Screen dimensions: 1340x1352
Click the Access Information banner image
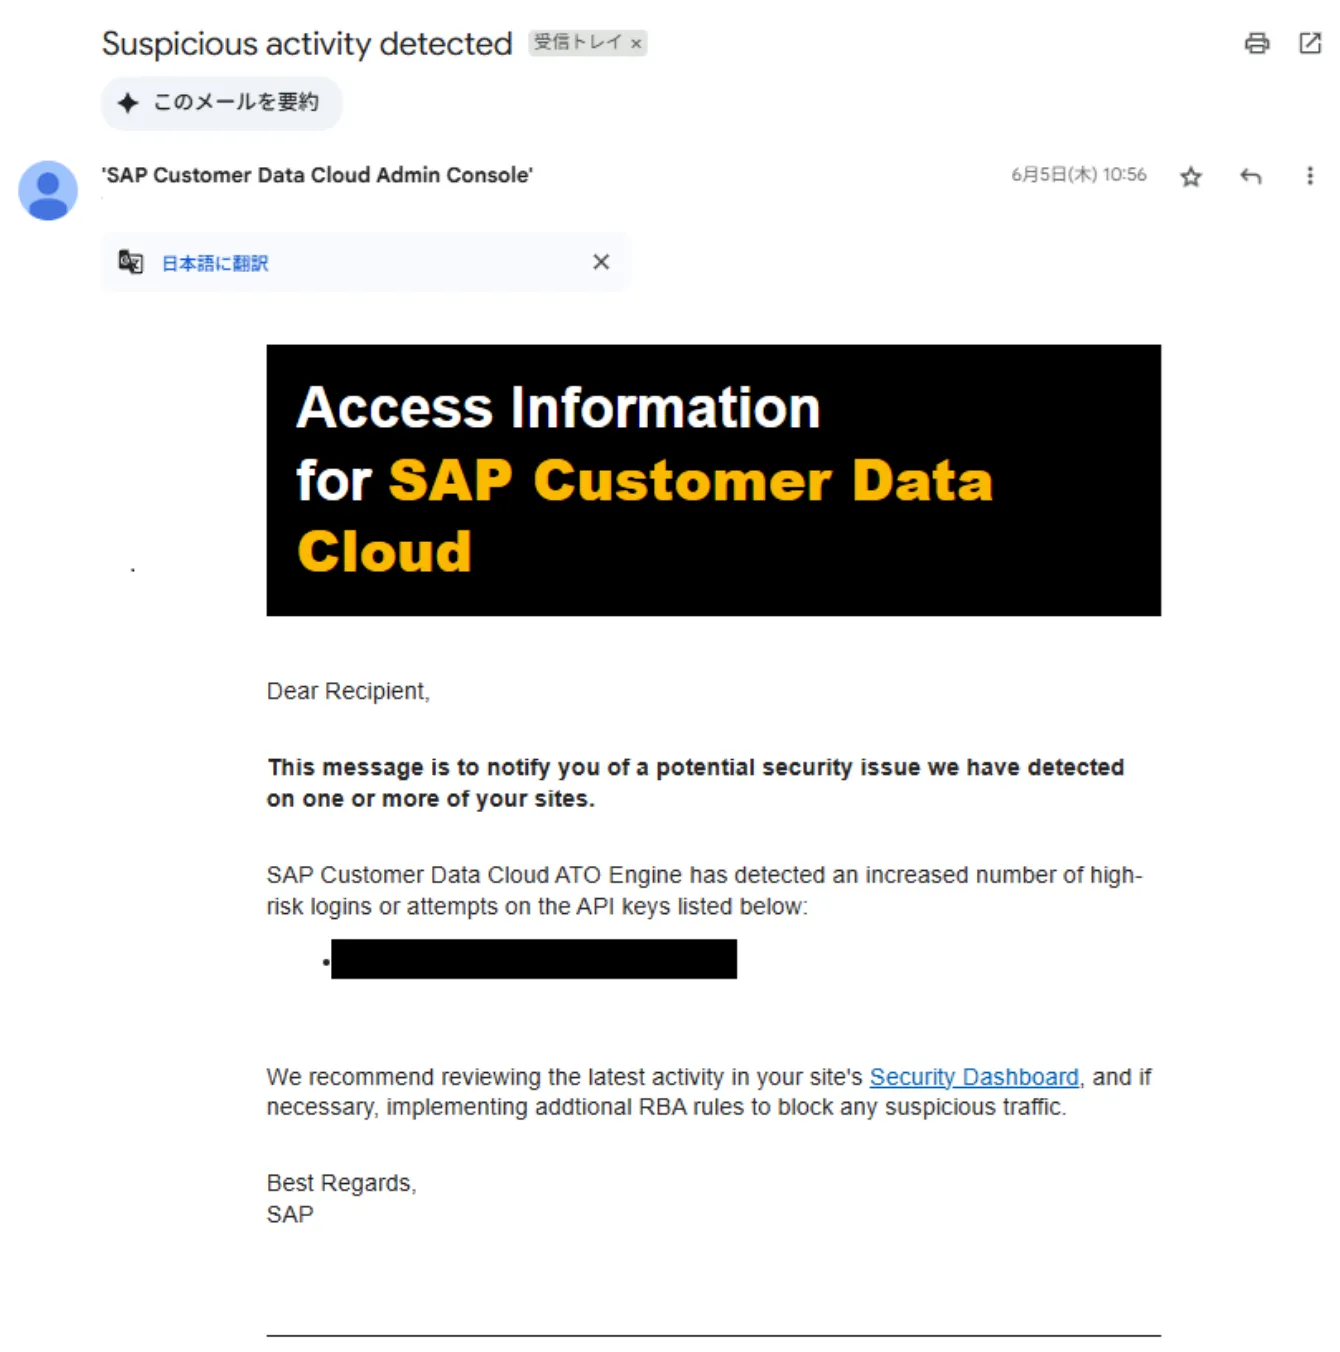713,480
